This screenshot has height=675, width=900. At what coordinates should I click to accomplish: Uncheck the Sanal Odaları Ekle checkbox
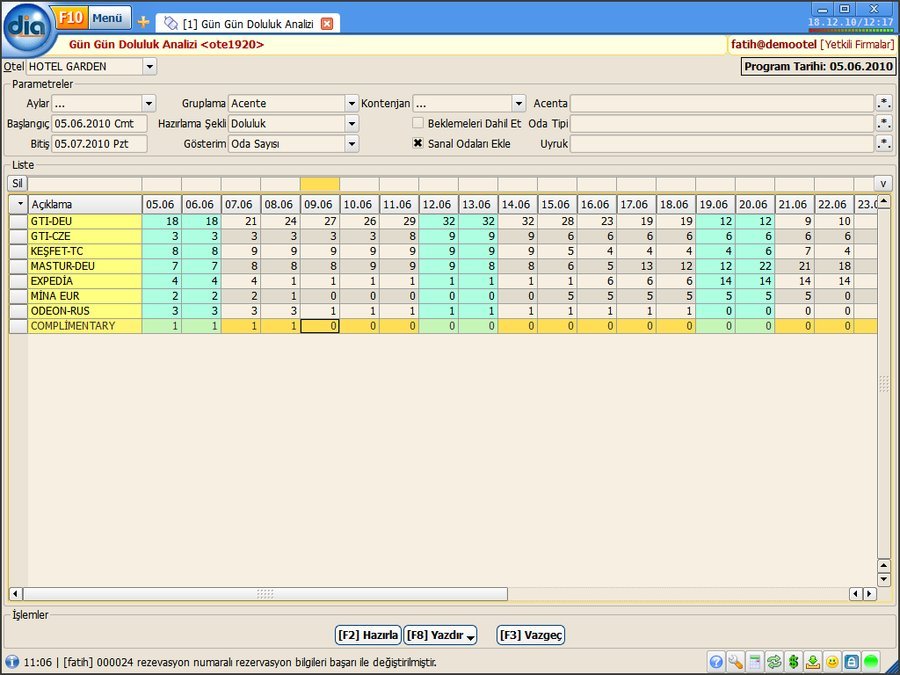(x=418, y=143)
